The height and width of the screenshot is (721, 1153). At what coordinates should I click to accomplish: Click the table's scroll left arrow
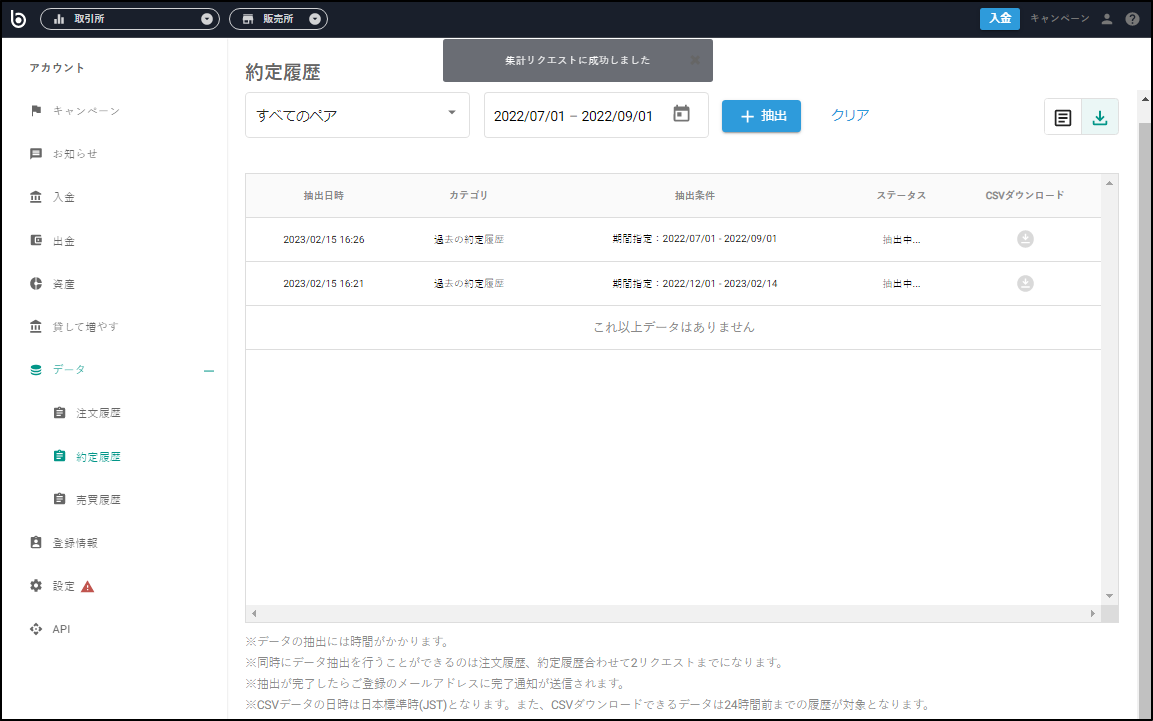click(x=254, y=613)
